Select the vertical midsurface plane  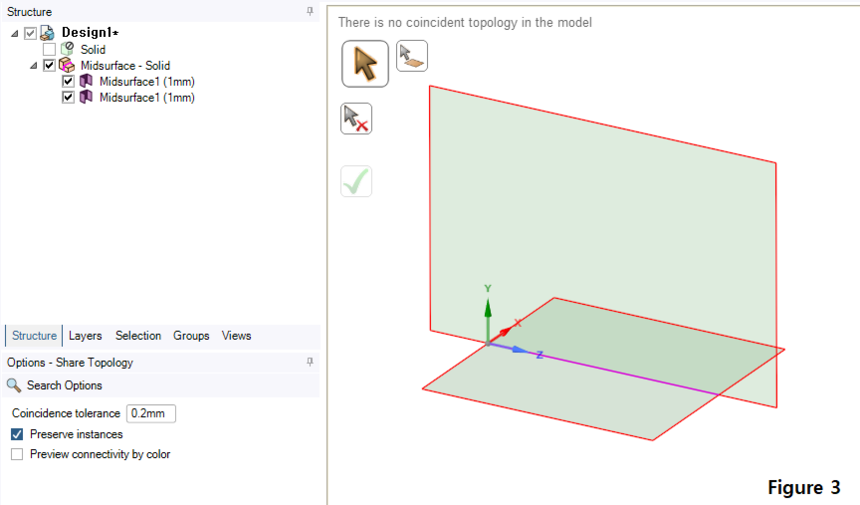coord(603,219)
